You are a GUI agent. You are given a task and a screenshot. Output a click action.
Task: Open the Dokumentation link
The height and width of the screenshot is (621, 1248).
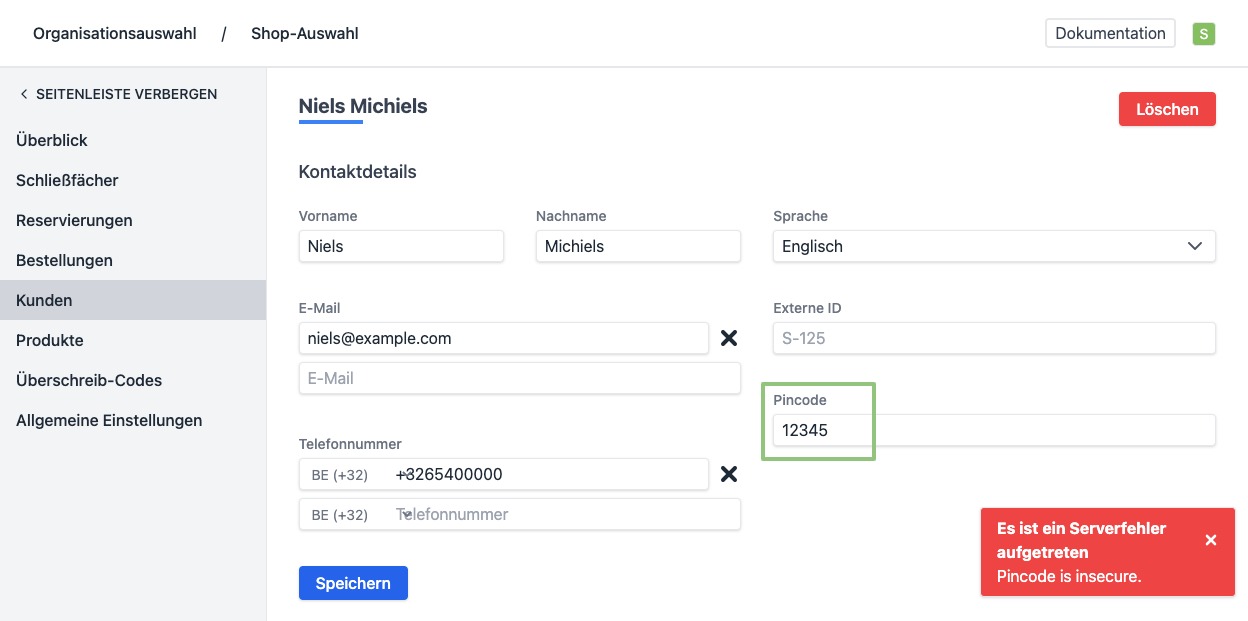tap(1110, 33)
